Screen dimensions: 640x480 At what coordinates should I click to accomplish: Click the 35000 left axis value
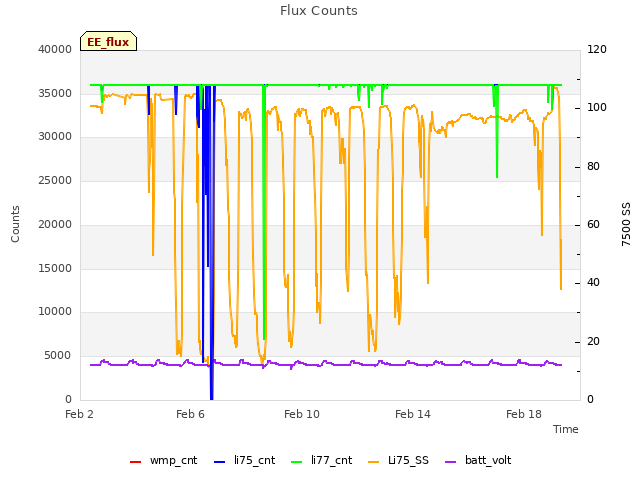pos(55,93)
